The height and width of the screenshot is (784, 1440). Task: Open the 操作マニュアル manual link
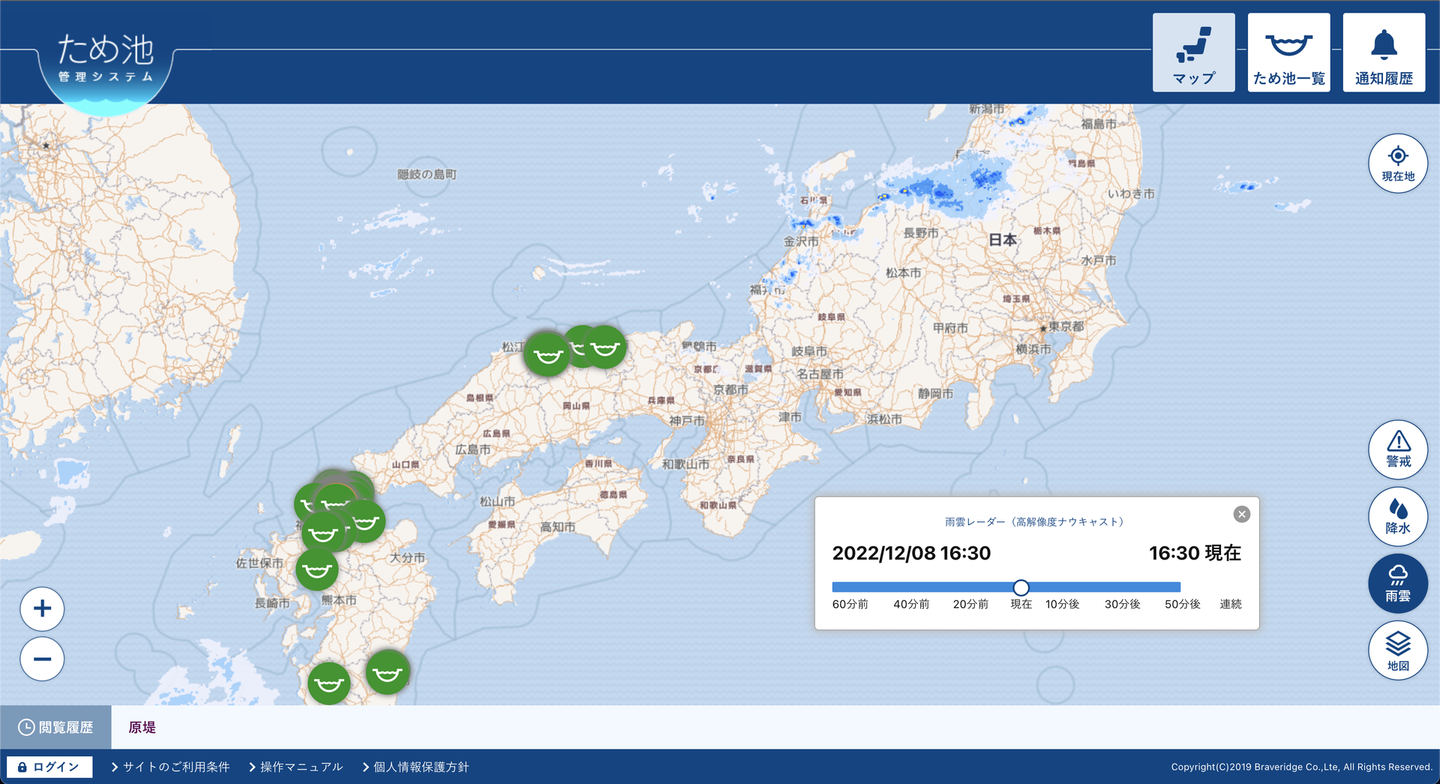pyautogui.click(x=295, y=767)
